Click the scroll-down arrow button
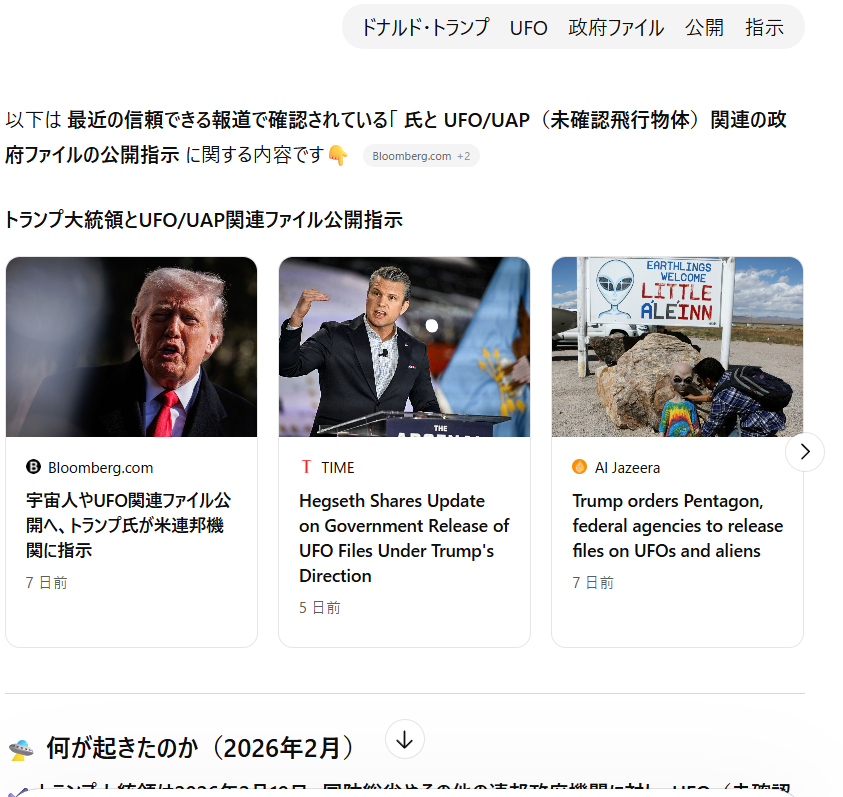The image size is (843, 797). 405,739
